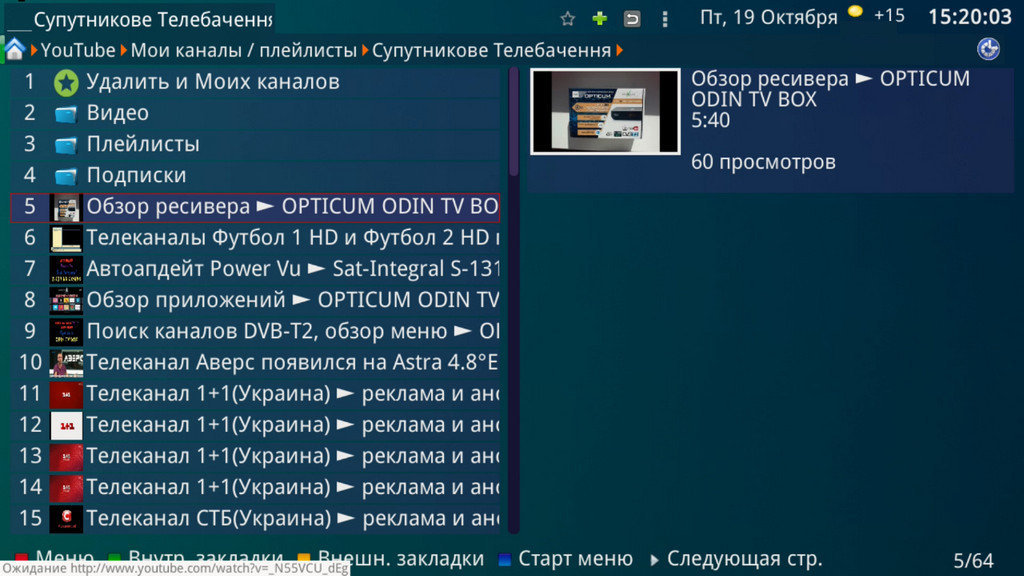1024x576 pixels.
Task: Open the Видео folder
Action: click(117, 113)
